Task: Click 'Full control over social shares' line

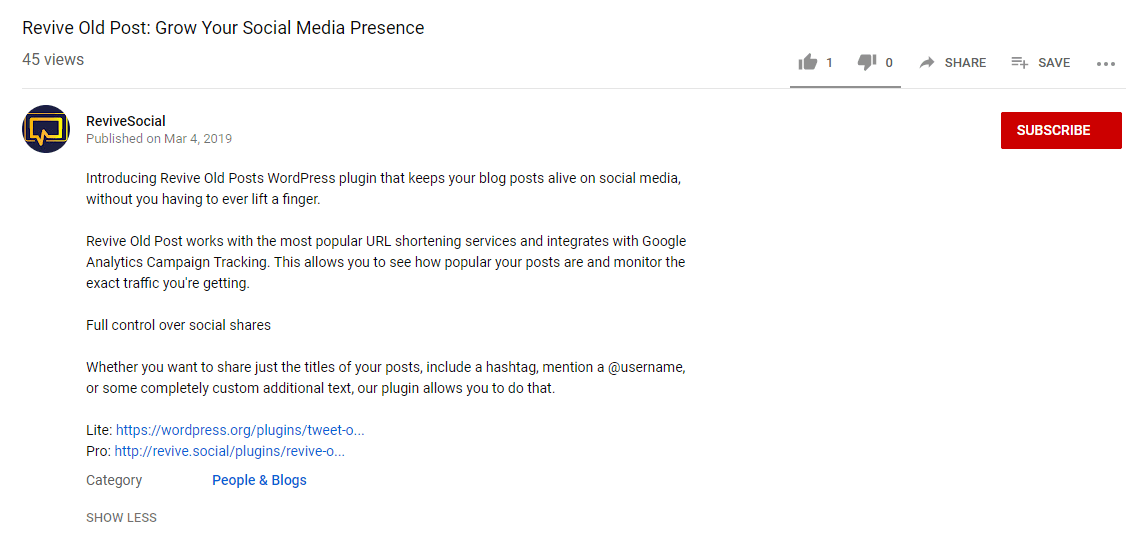Action: point(178,325)
